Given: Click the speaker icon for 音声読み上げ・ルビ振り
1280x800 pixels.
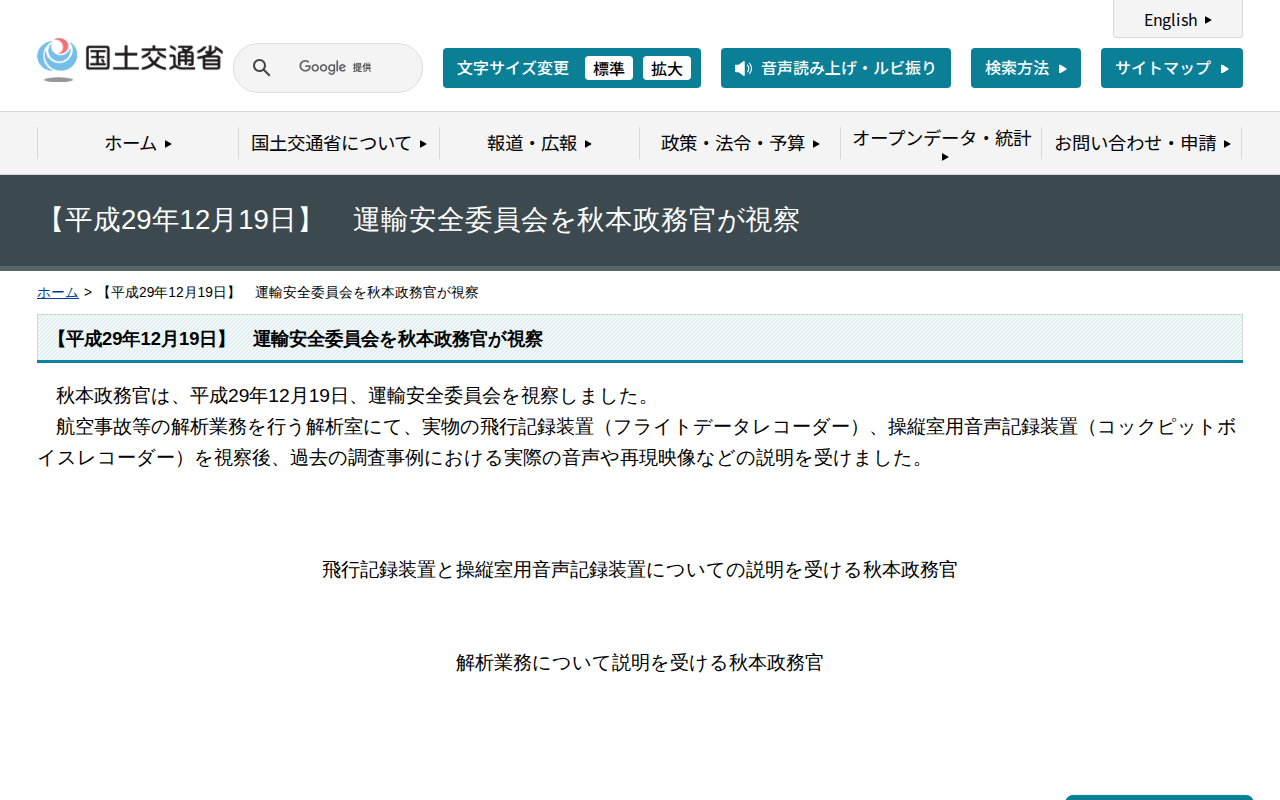Looking at the screenshot, I should [741, 68].
